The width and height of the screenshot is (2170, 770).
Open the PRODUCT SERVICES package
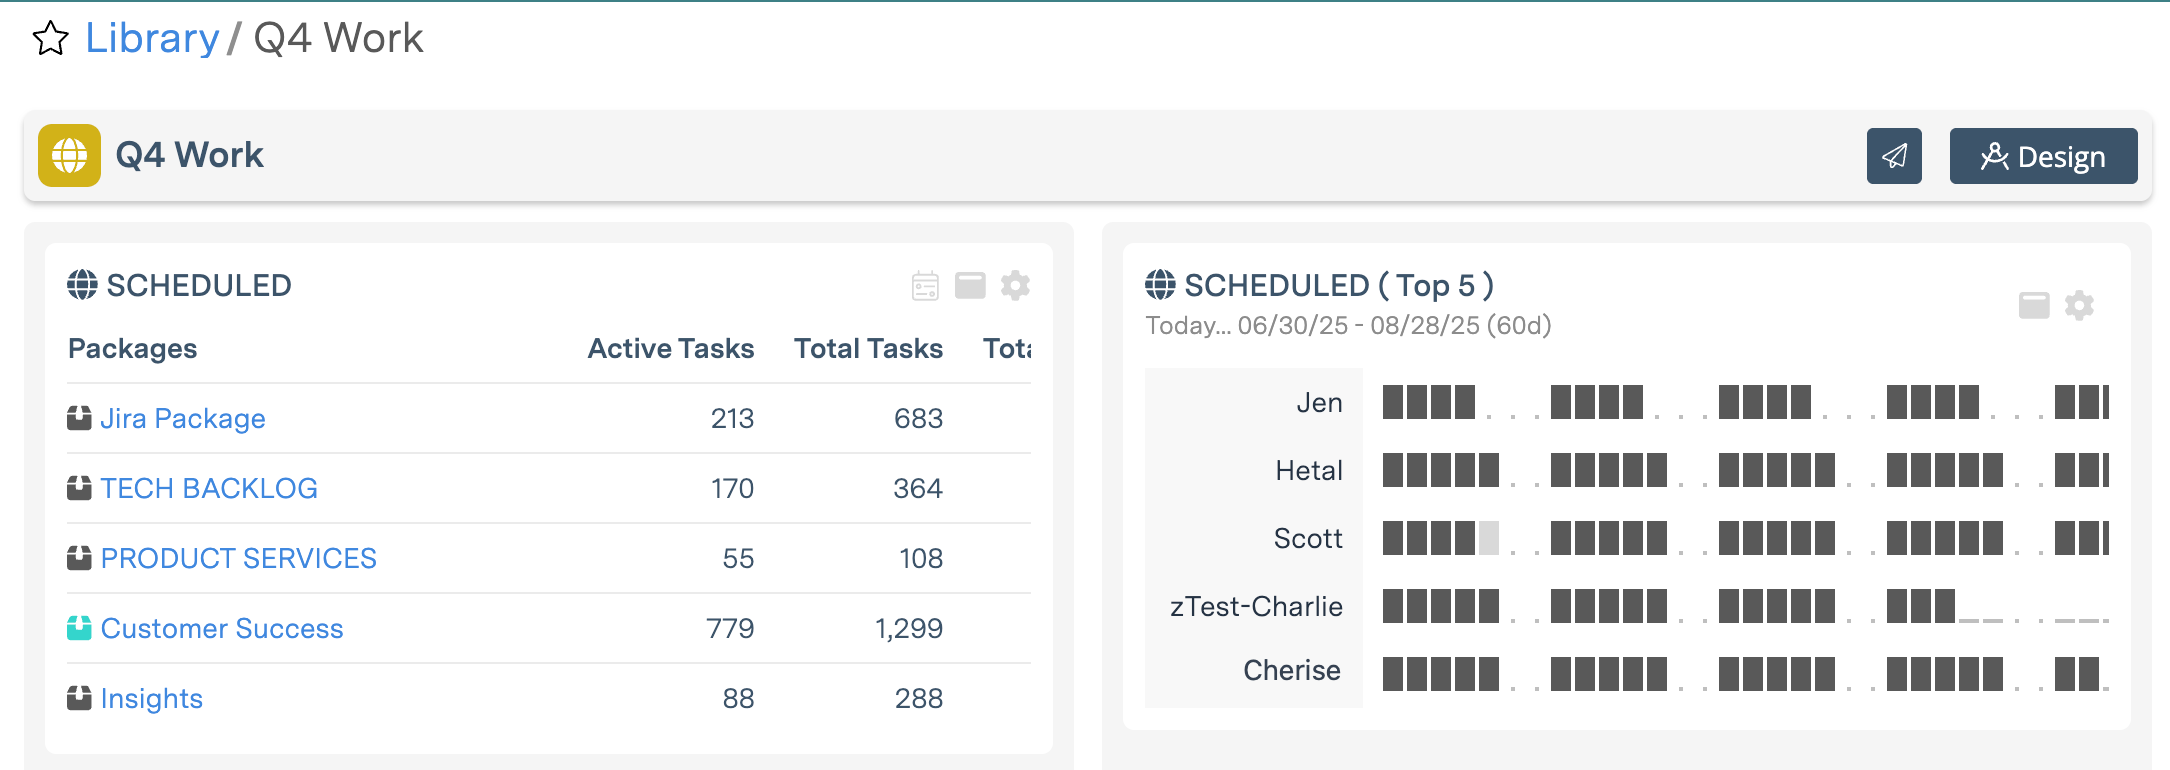point(239,558)
